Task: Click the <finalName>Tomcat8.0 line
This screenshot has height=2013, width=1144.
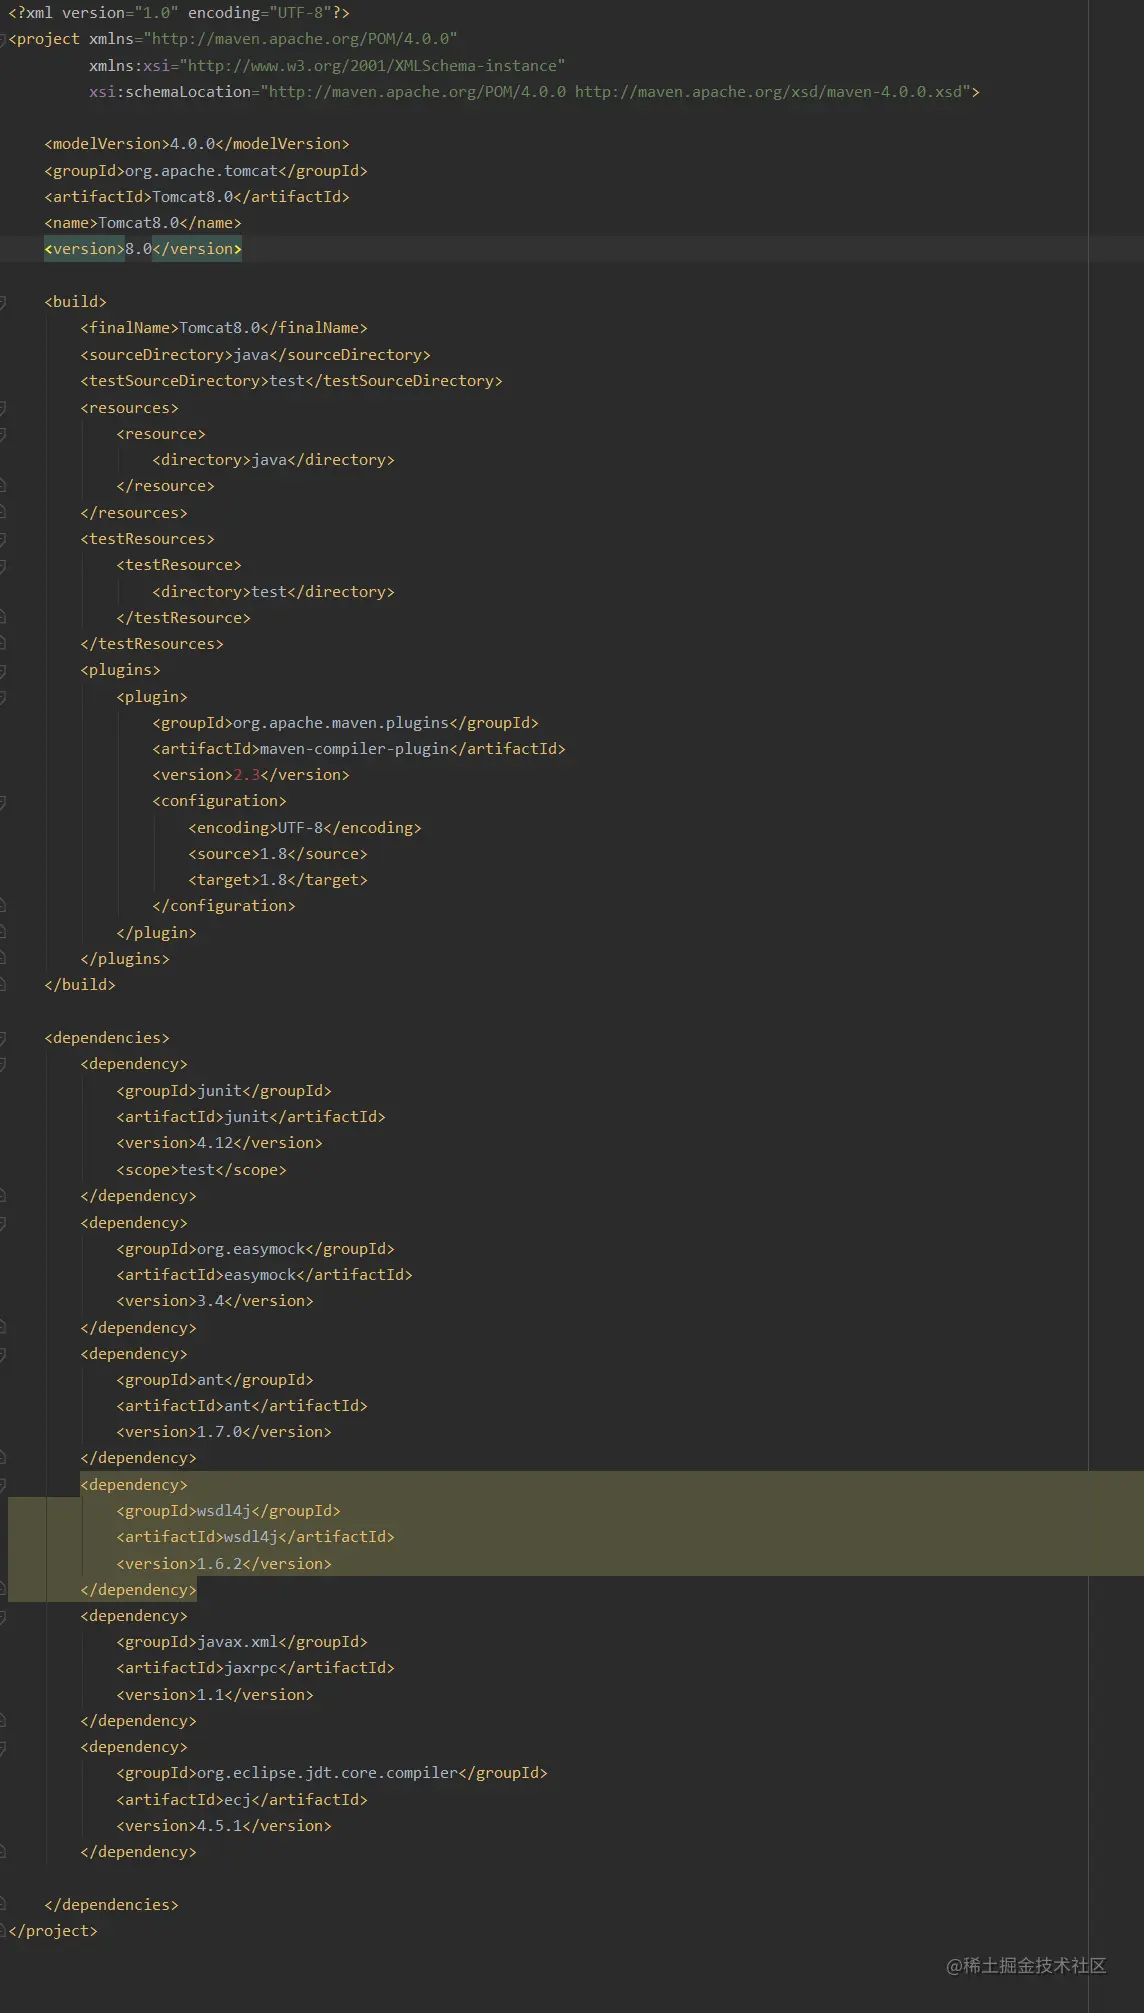Action: [224, 328]
